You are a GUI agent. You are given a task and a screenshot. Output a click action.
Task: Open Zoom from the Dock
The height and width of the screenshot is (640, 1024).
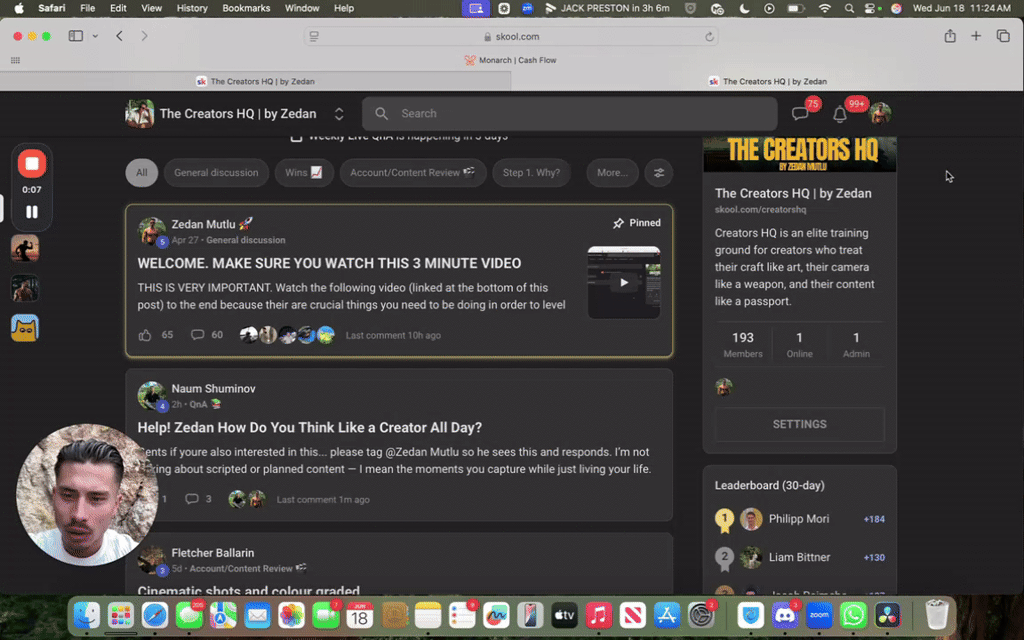click(x=819, y=615)
